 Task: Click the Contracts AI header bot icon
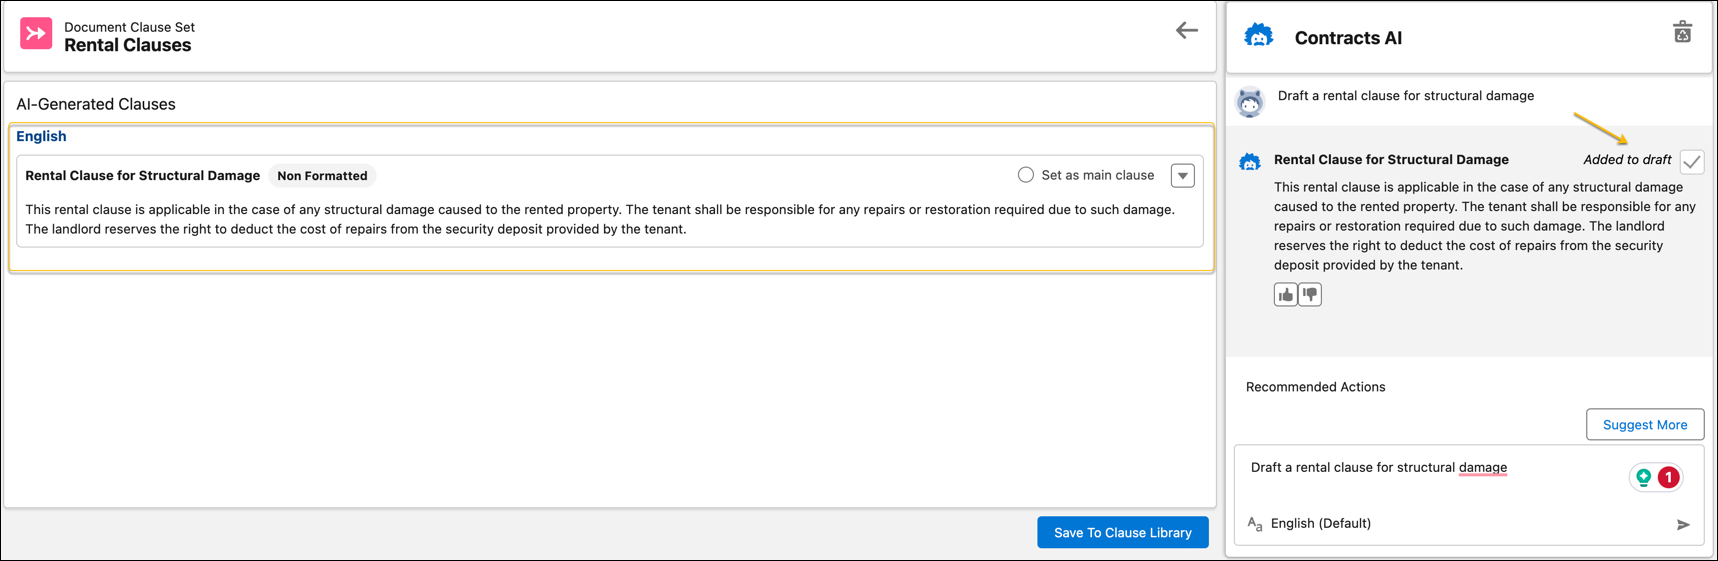pos(1258,37)
